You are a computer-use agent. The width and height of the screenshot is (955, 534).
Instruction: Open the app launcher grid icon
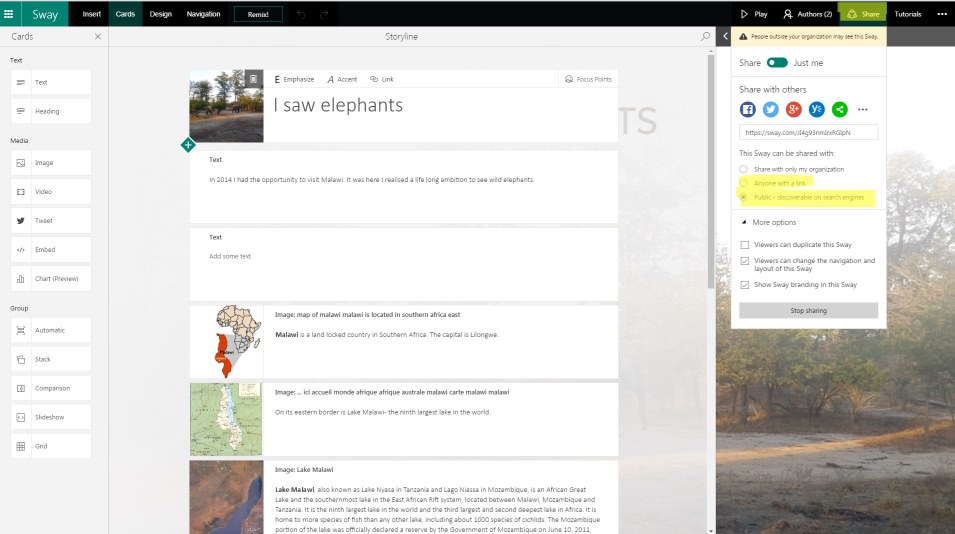click(9, 14)
